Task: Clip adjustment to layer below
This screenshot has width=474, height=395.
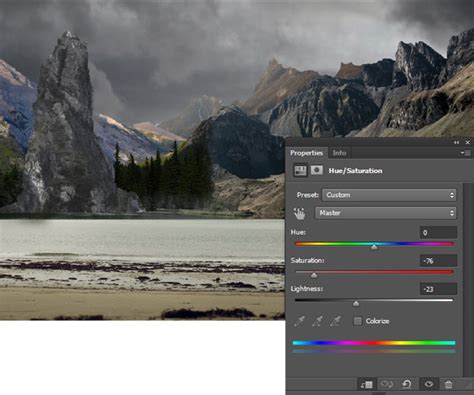Action: pyautogui.click(x=366, y=384)
